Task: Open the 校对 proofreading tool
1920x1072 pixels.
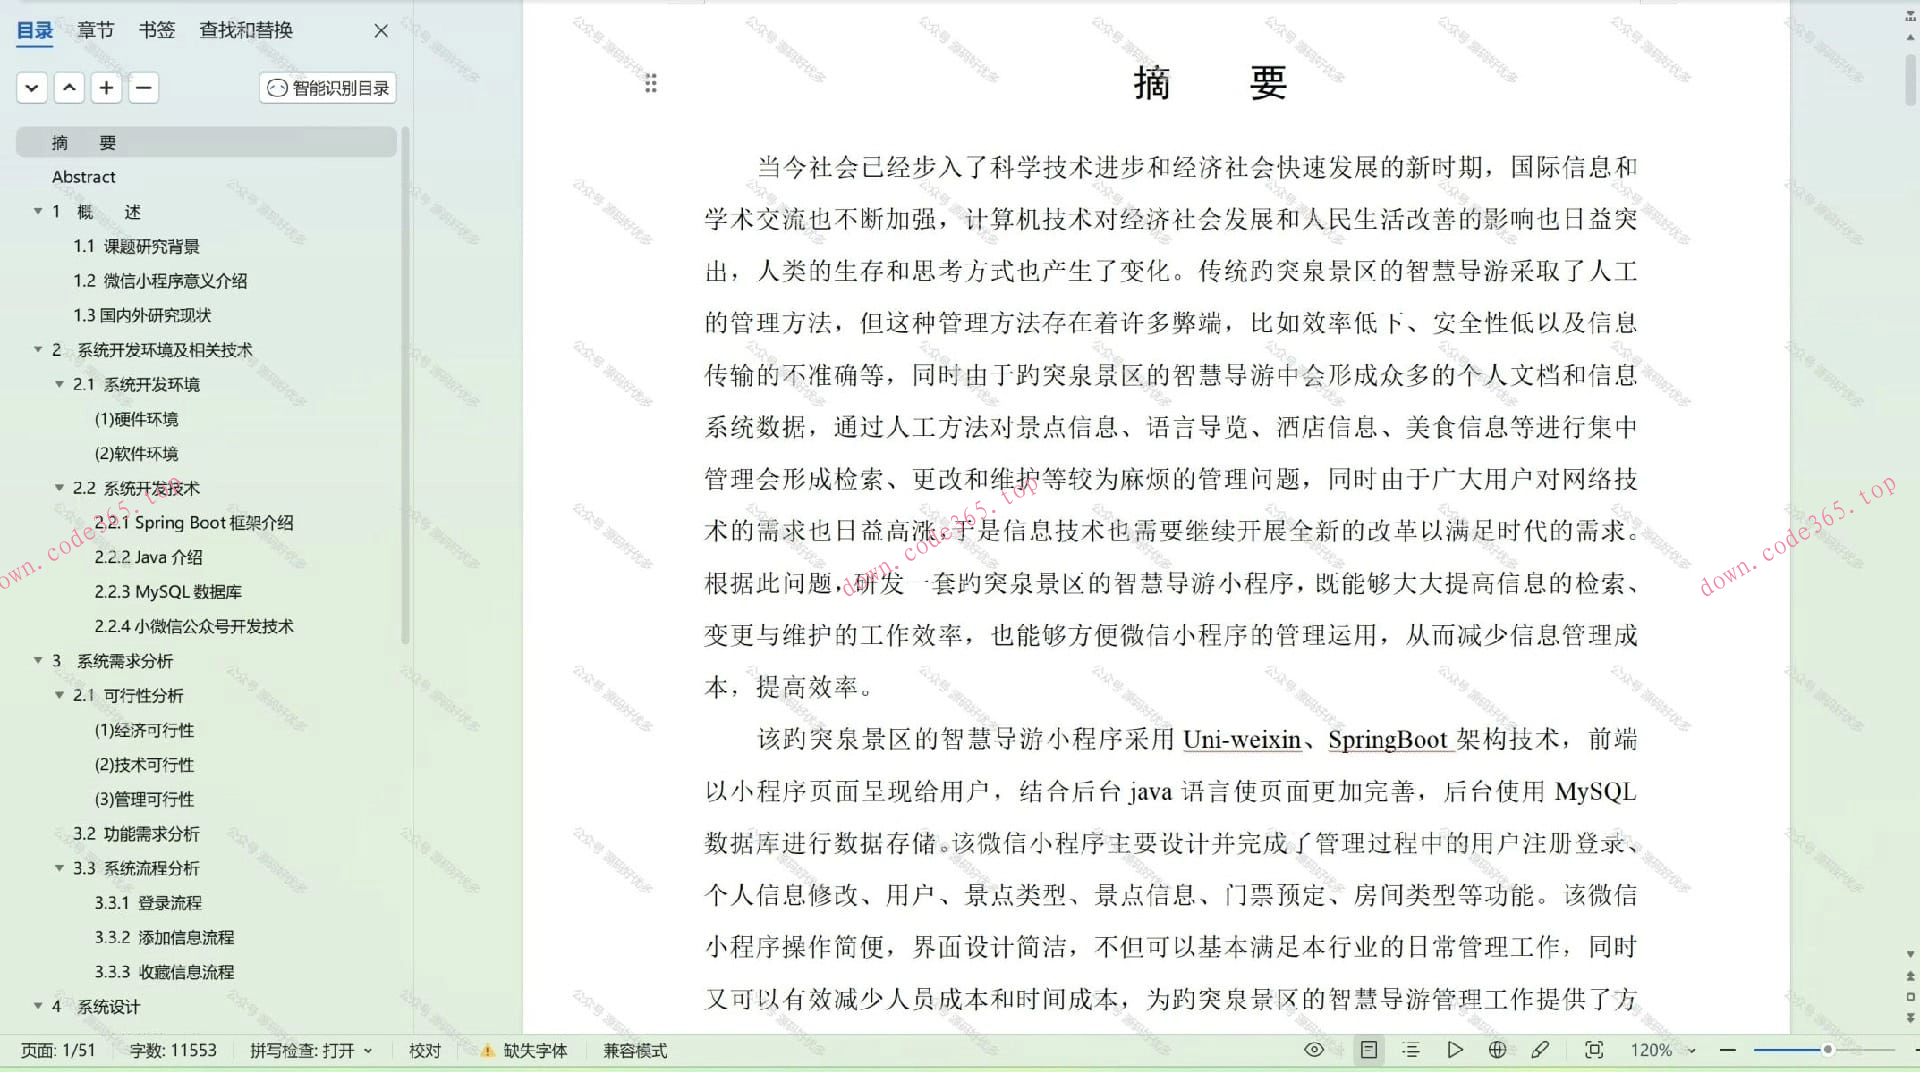Action: pyautogui.click(x=424, y=1050)
